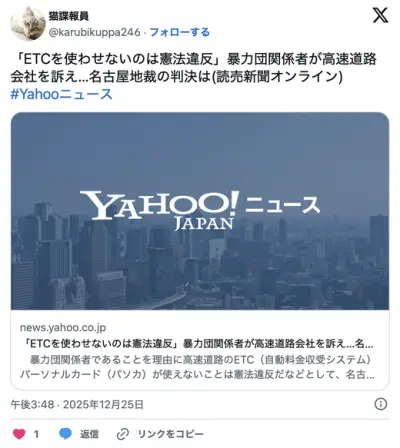
Task: Click the 返信 reply label
Action: (x=89, y=434)
